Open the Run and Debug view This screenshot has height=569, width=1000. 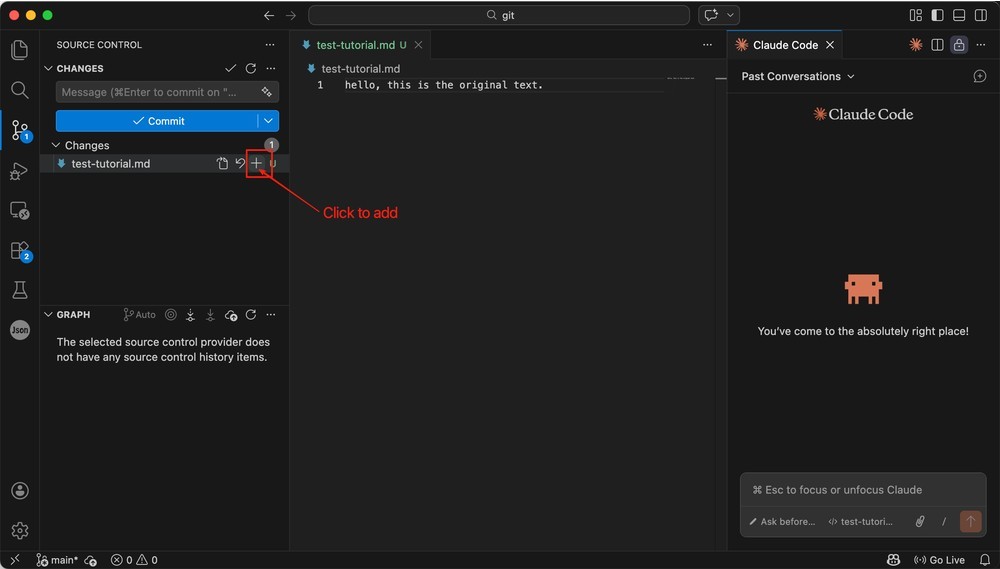click(x=20, y=170)
